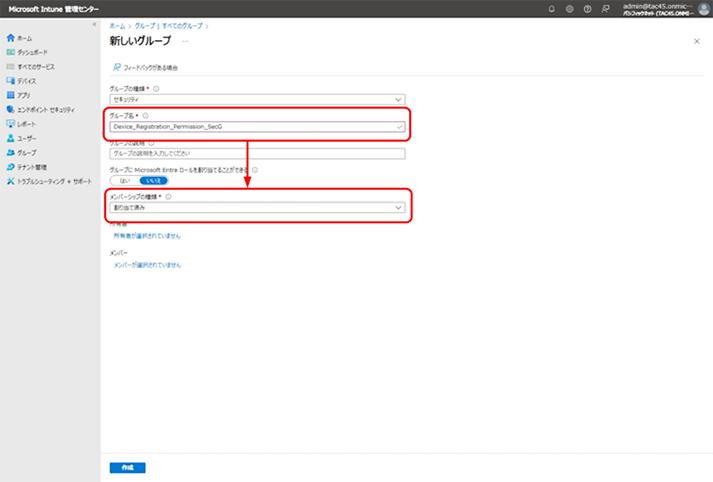Open ユーザー in the sidebar menu
Viewport: 713px width, 482px height.
coord(27,138)
